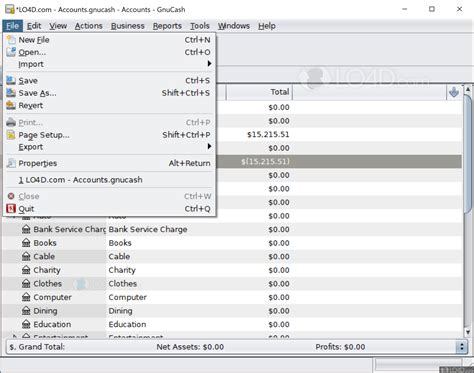
Task: Open Page Setup... from File menu
Action: coord(109,135)
